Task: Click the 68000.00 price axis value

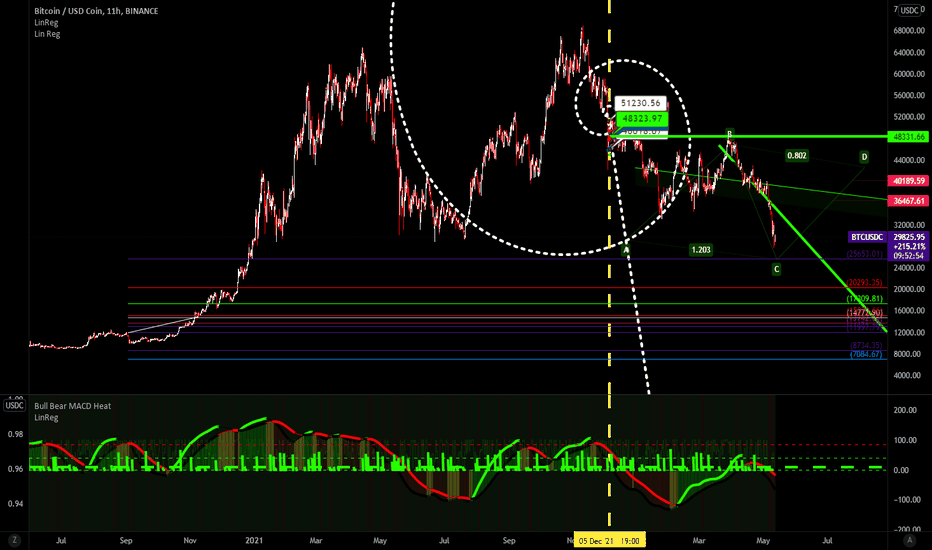Action: click(x=909, y=30)
